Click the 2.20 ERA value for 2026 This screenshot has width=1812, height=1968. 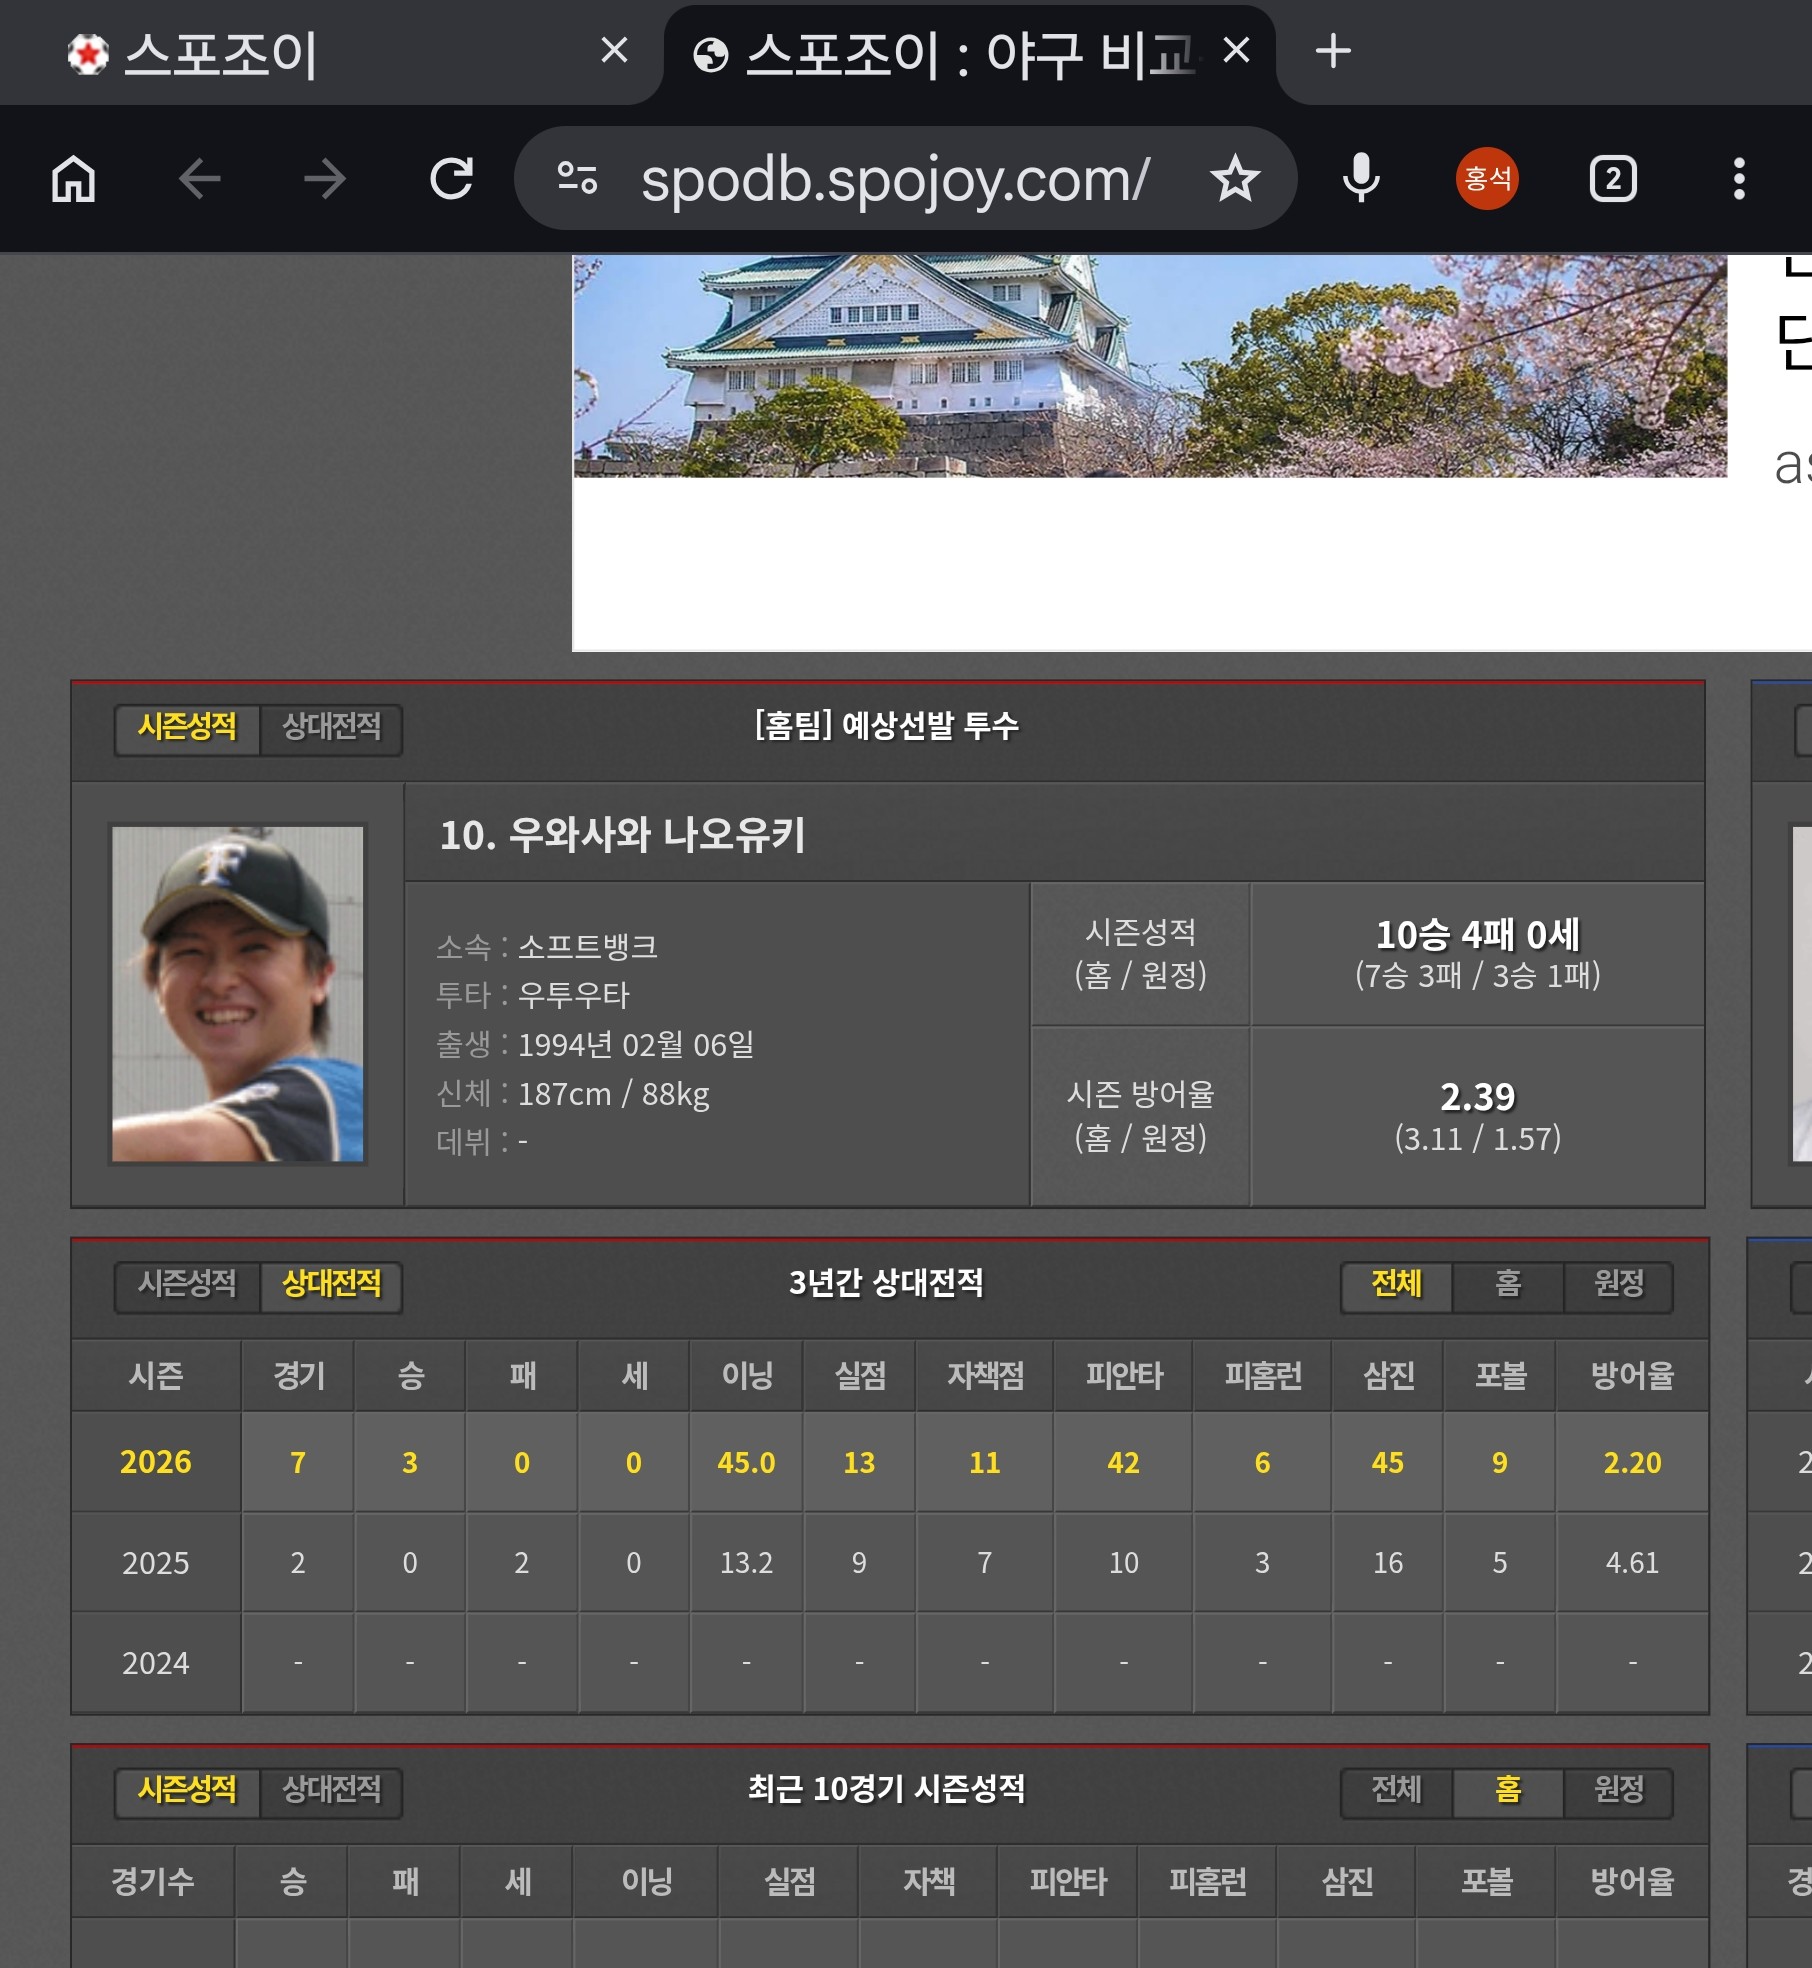coord(1632,1463)
